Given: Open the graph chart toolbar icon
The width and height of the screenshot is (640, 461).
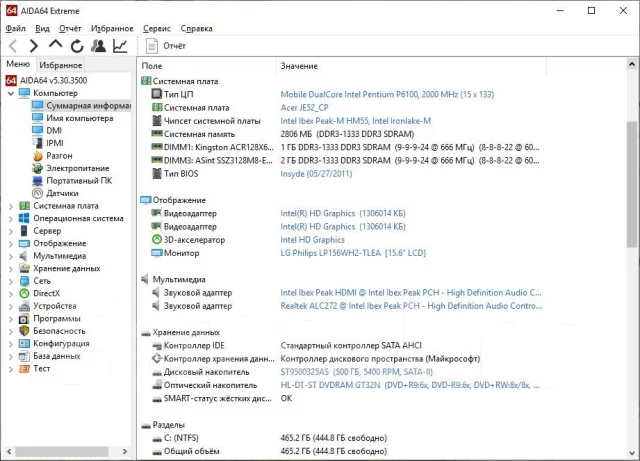Looking at the screenshot, I should [120, 46].
